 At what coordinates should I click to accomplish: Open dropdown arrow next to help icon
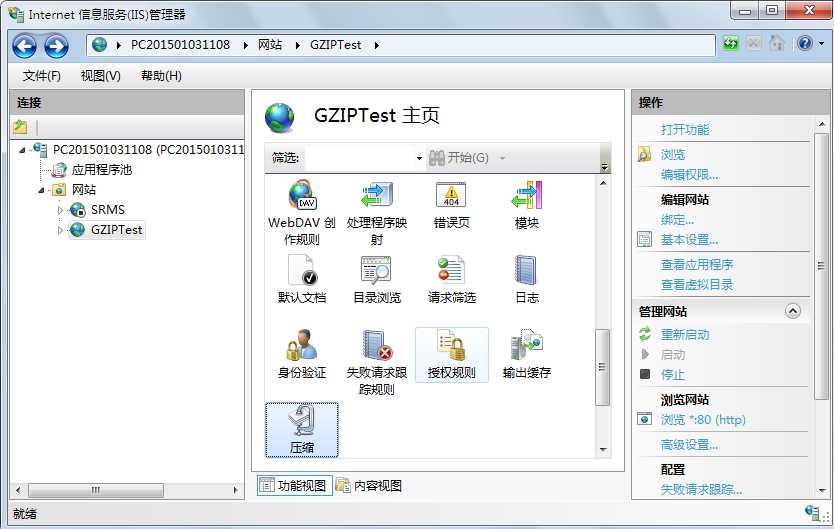[821, 44]
